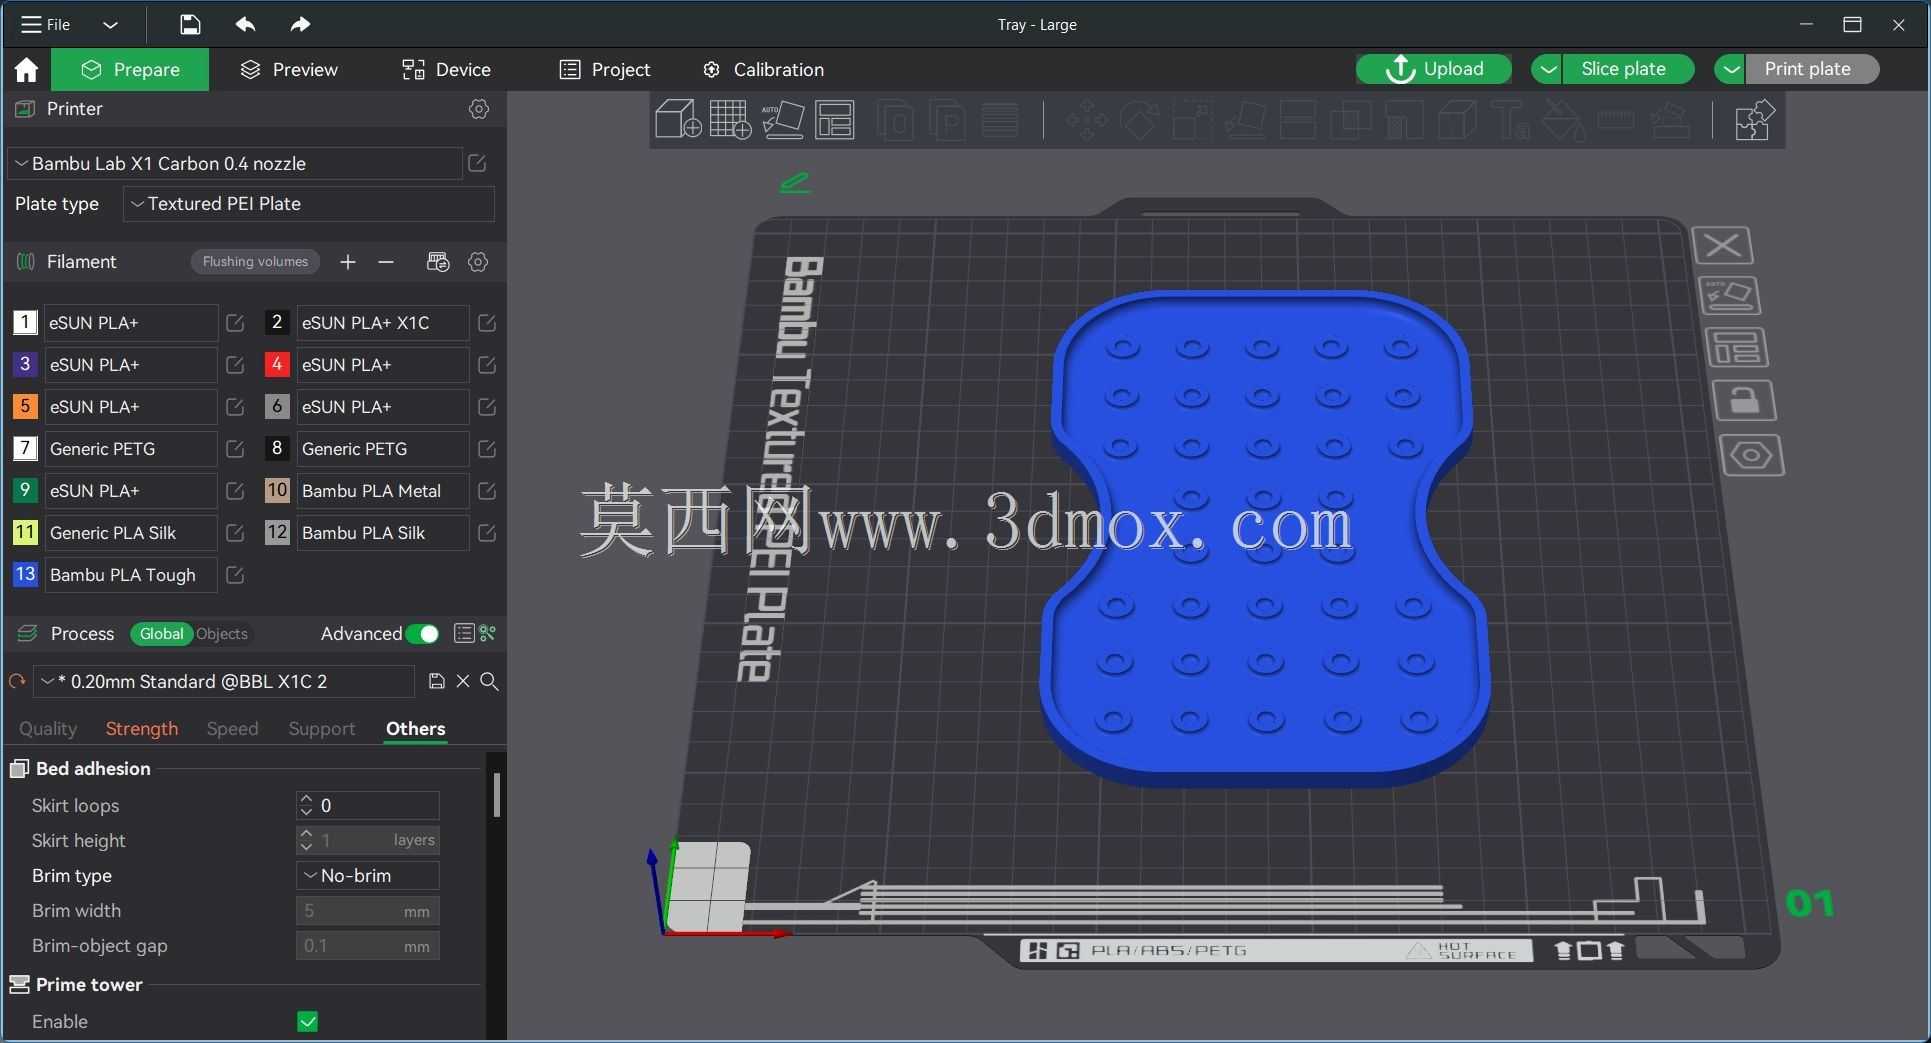Search process settings
The image size is (1931, 1043).
pos(489,681)
